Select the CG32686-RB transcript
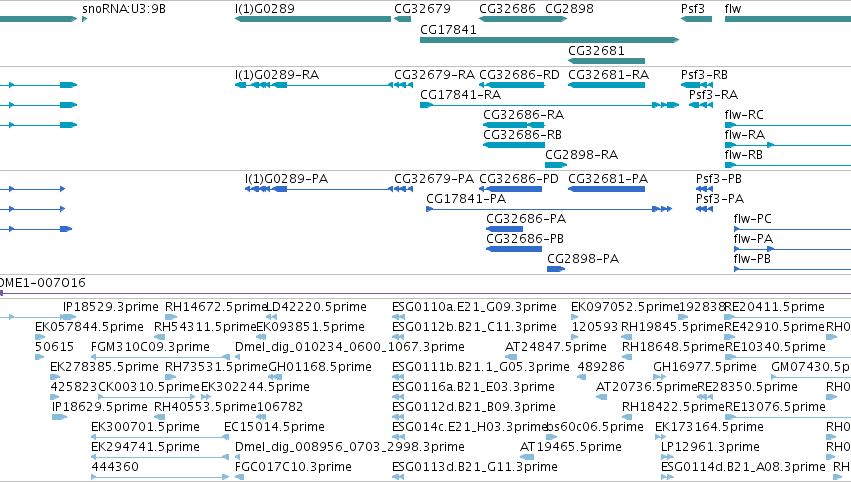851x482 pixels. click(513, 145)
